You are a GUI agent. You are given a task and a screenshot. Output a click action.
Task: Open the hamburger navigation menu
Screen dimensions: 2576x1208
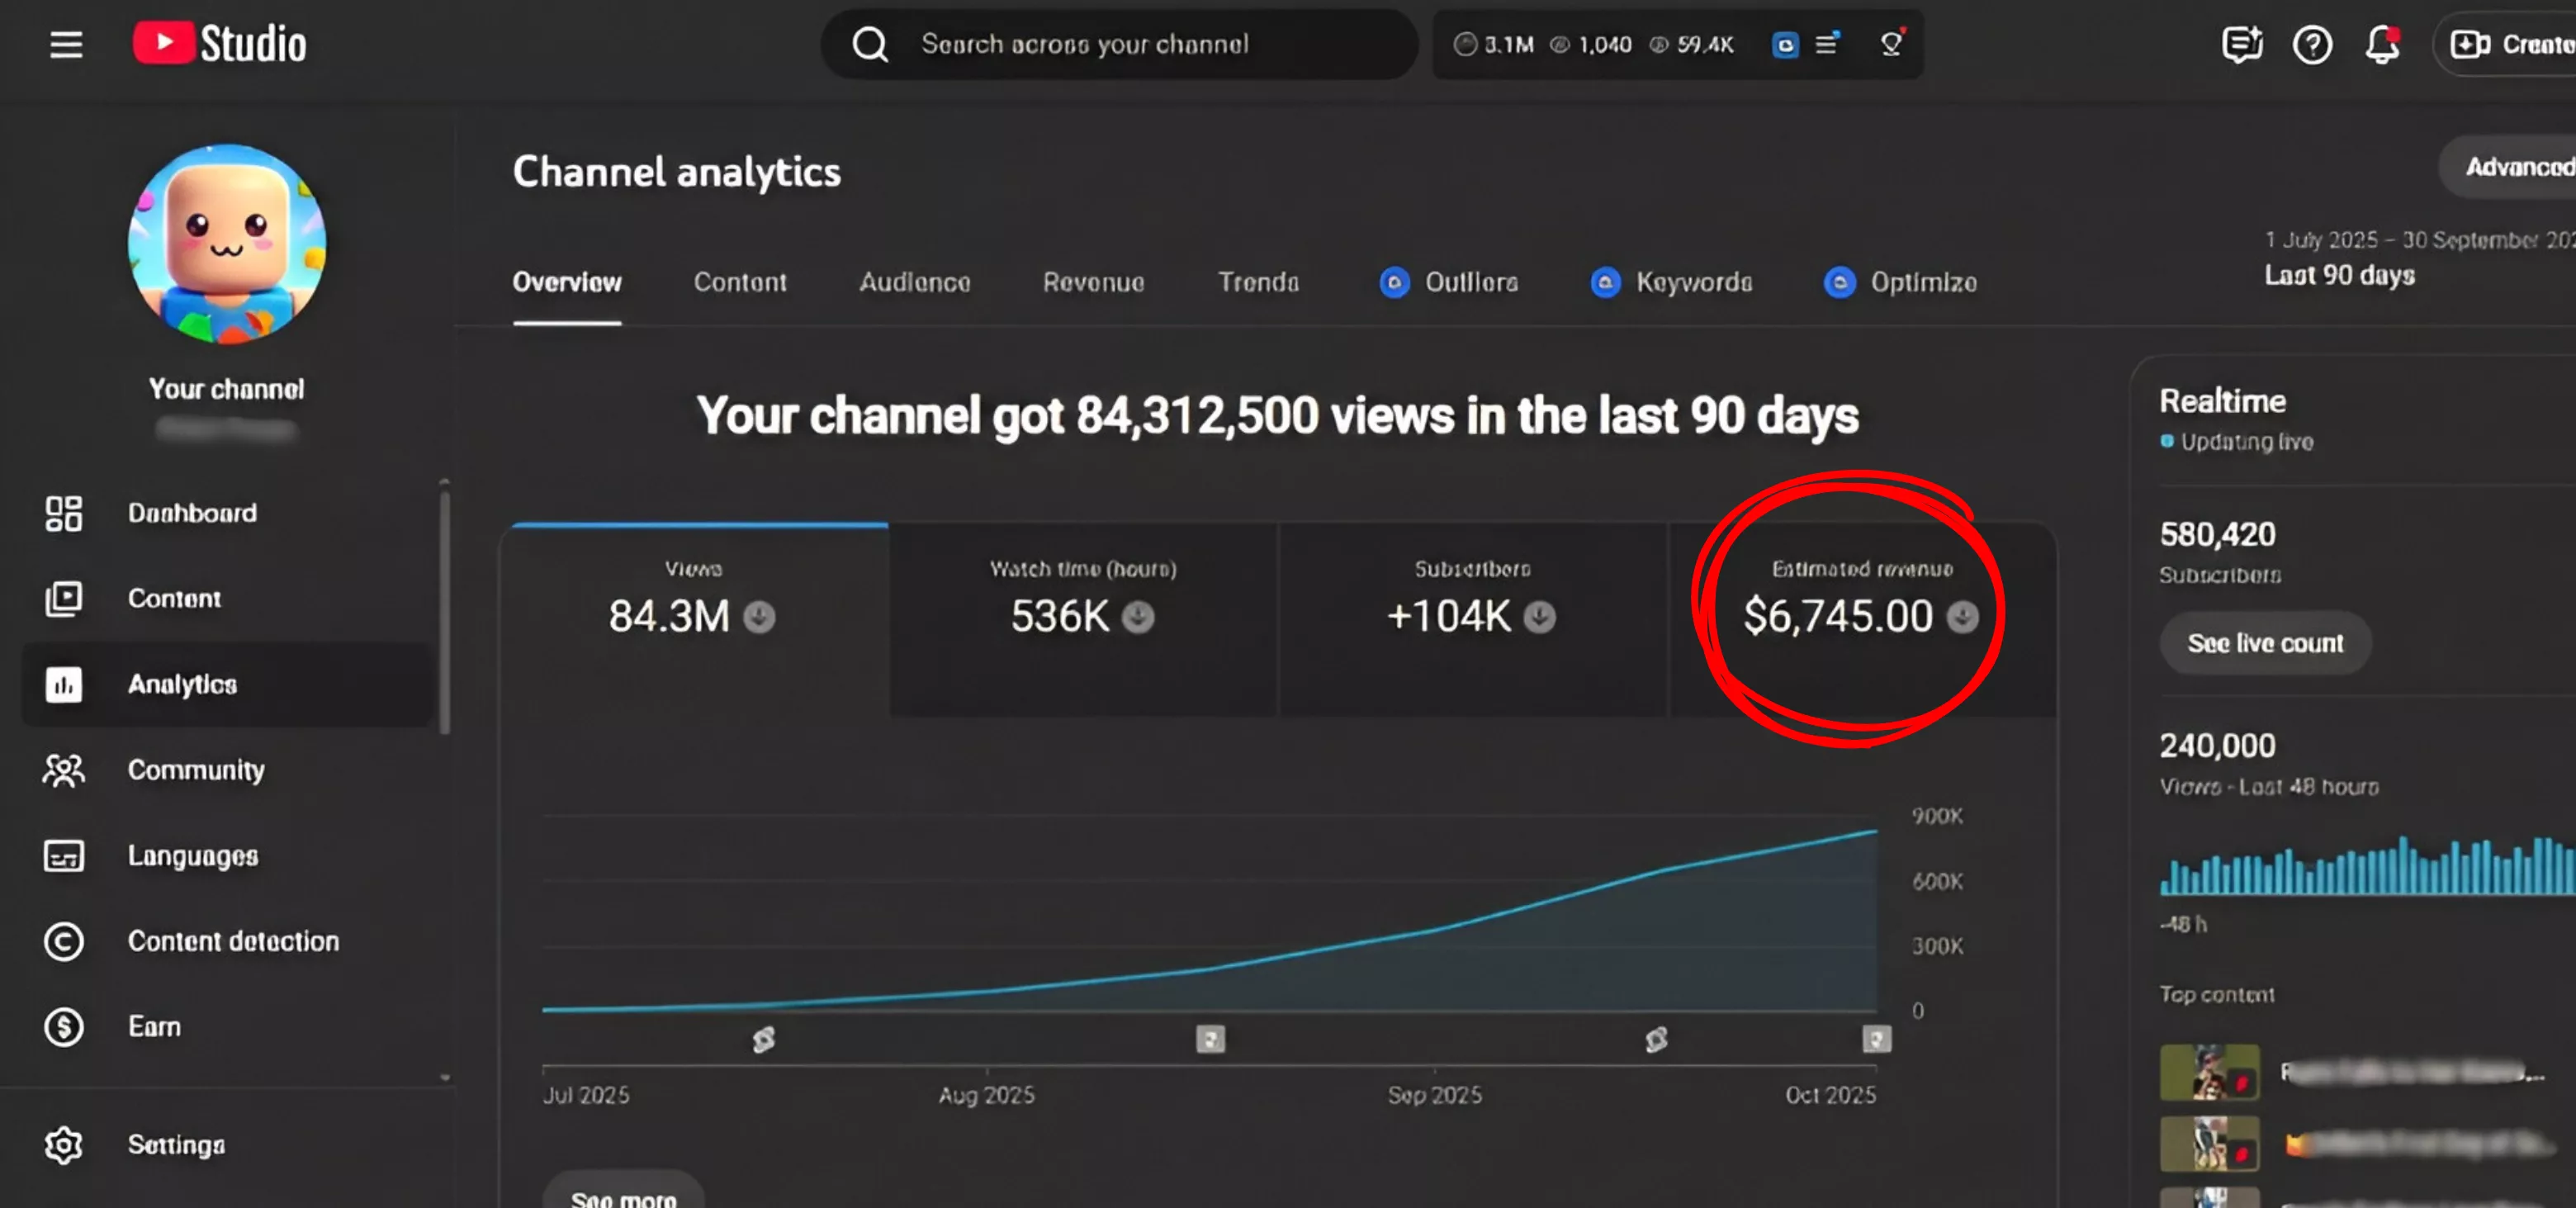point(66,44)
